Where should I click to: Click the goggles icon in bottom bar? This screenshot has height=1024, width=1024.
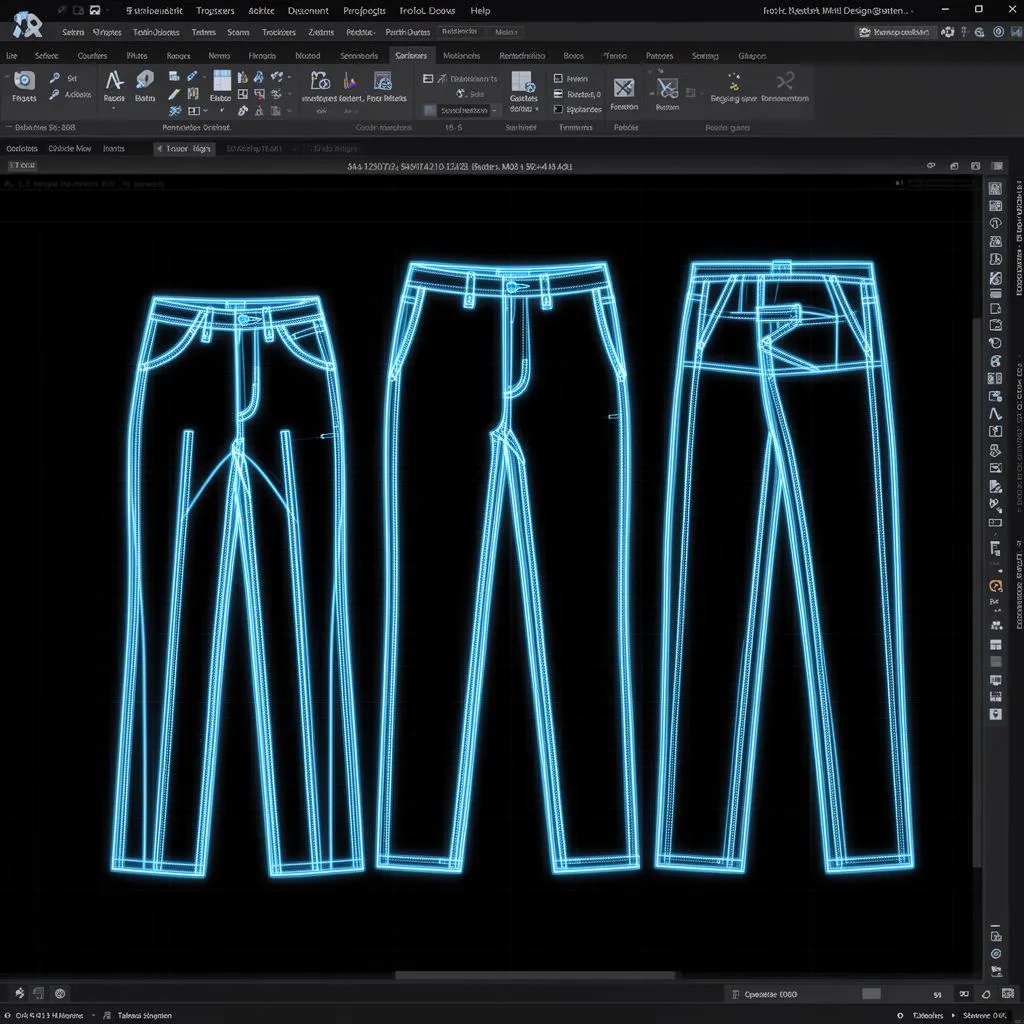(964, 994)
